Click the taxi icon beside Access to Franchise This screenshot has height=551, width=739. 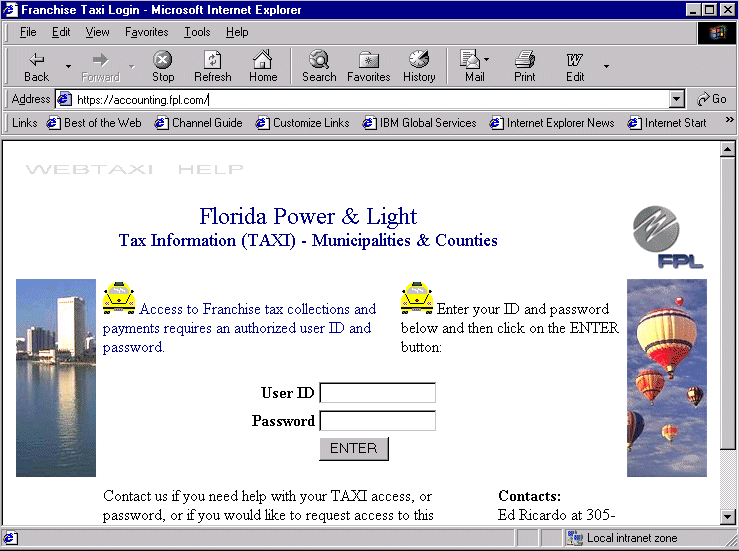pyautogui.click(x=119, y=298)
